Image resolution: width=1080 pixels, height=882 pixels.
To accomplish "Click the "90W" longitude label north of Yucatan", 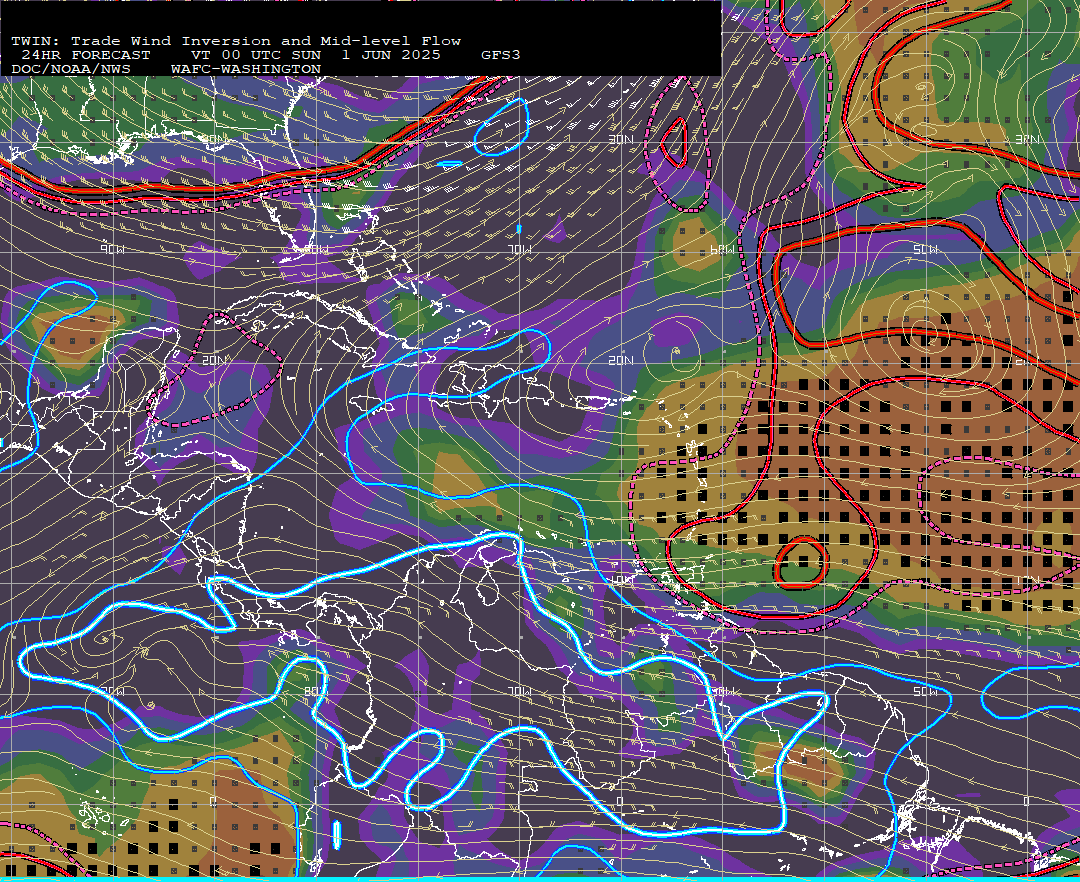I will (112, 249).
